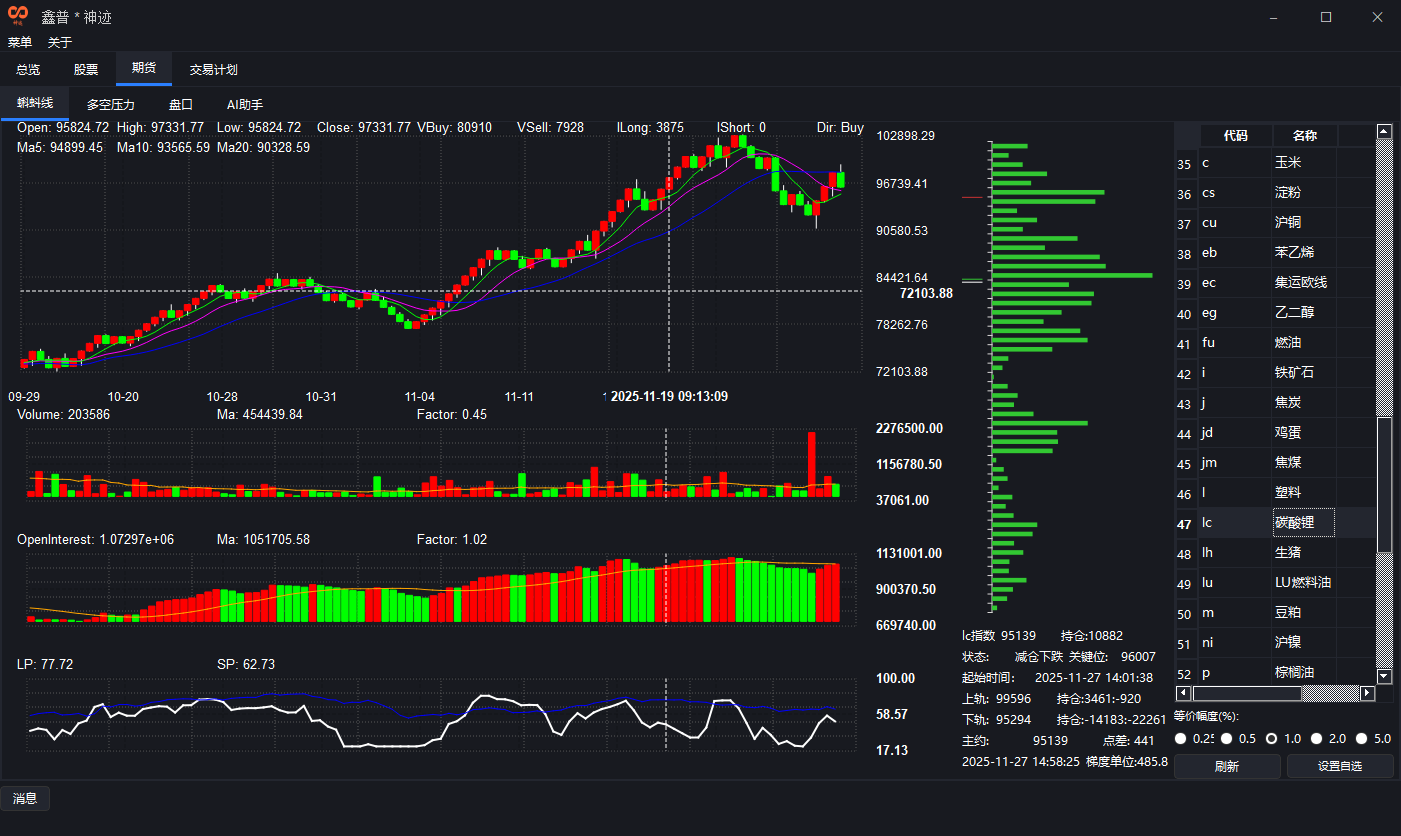Click the 代码 column header

point(1235,136)
